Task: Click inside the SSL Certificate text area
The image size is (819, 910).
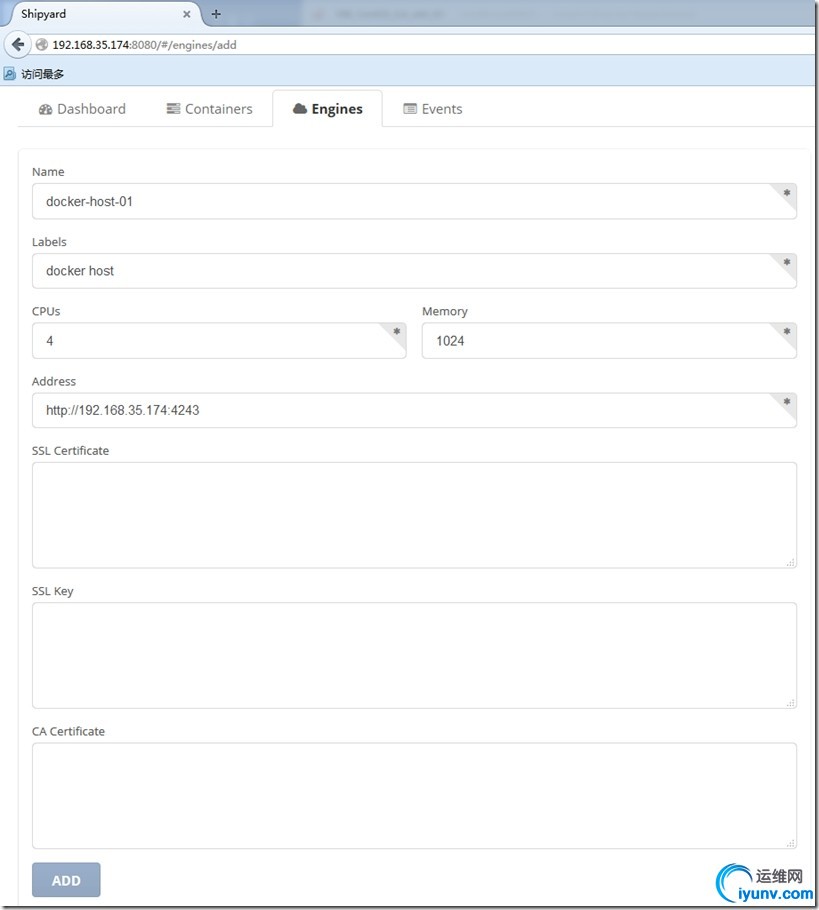Action: pos(414,515)
